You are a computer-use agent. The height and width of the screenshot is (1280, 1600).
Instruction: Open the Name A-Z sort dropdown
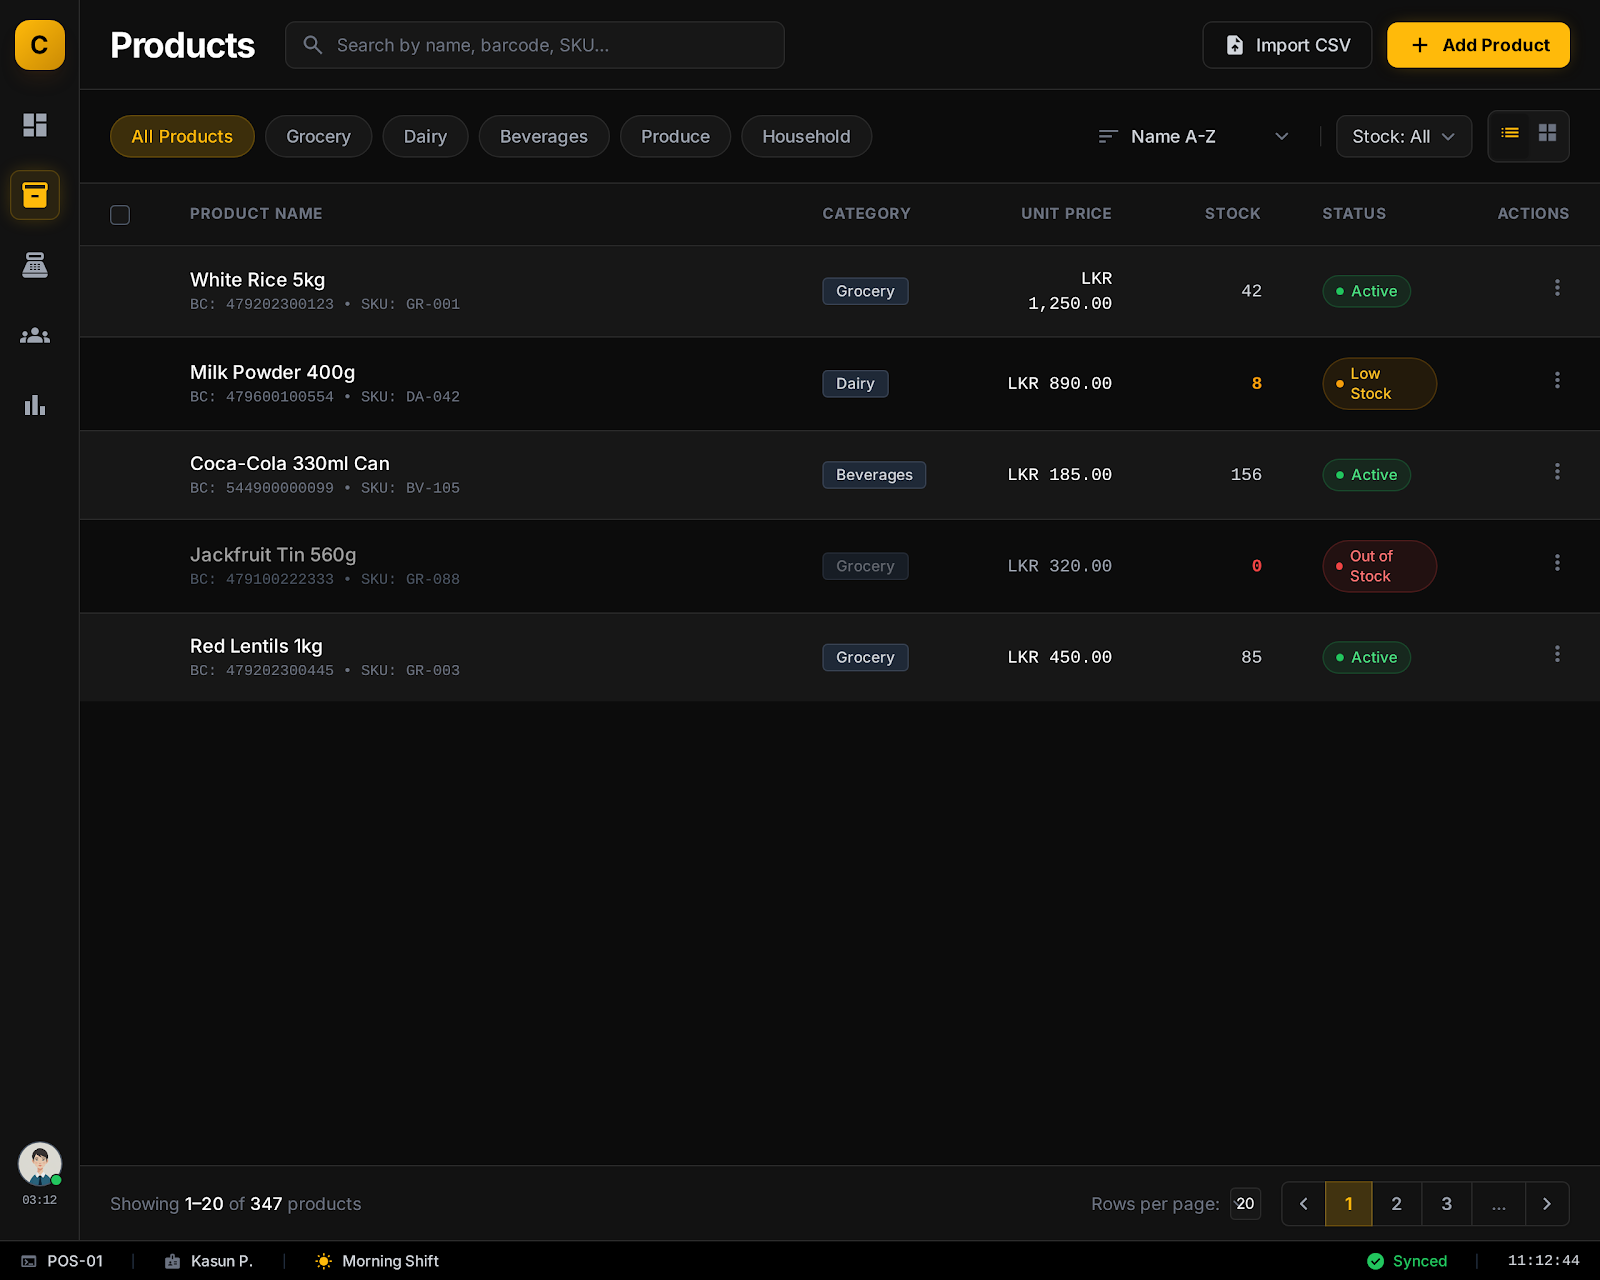1192,136
